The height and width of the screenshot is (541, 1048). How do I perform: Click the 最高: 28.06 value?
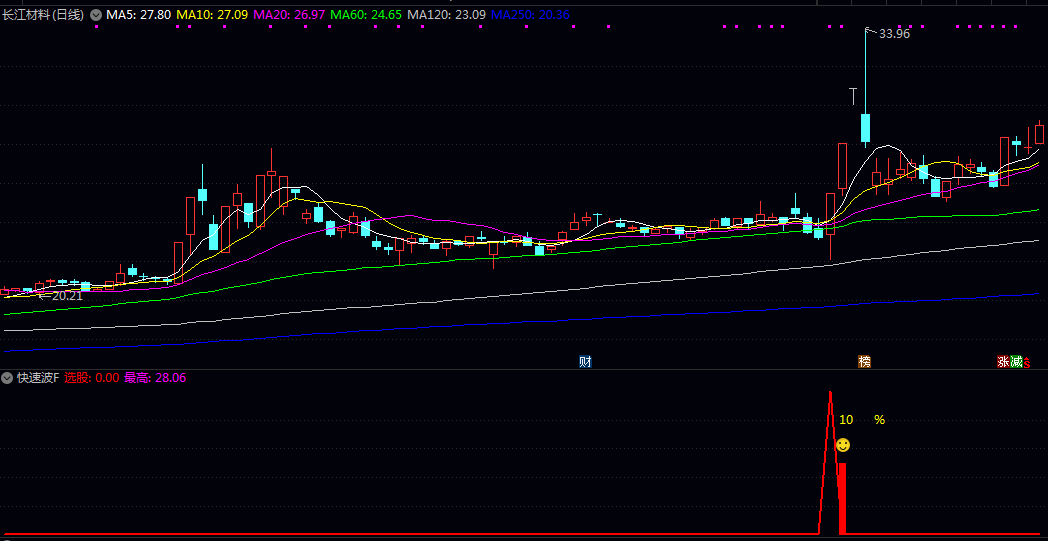tap(155, 378)
